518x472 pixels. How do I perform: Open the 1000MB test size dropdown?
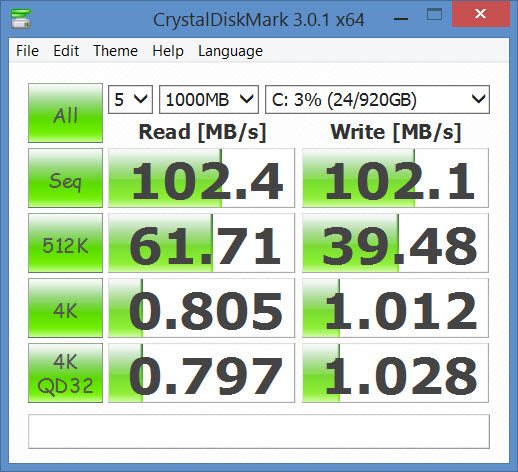tap(209, 100)
